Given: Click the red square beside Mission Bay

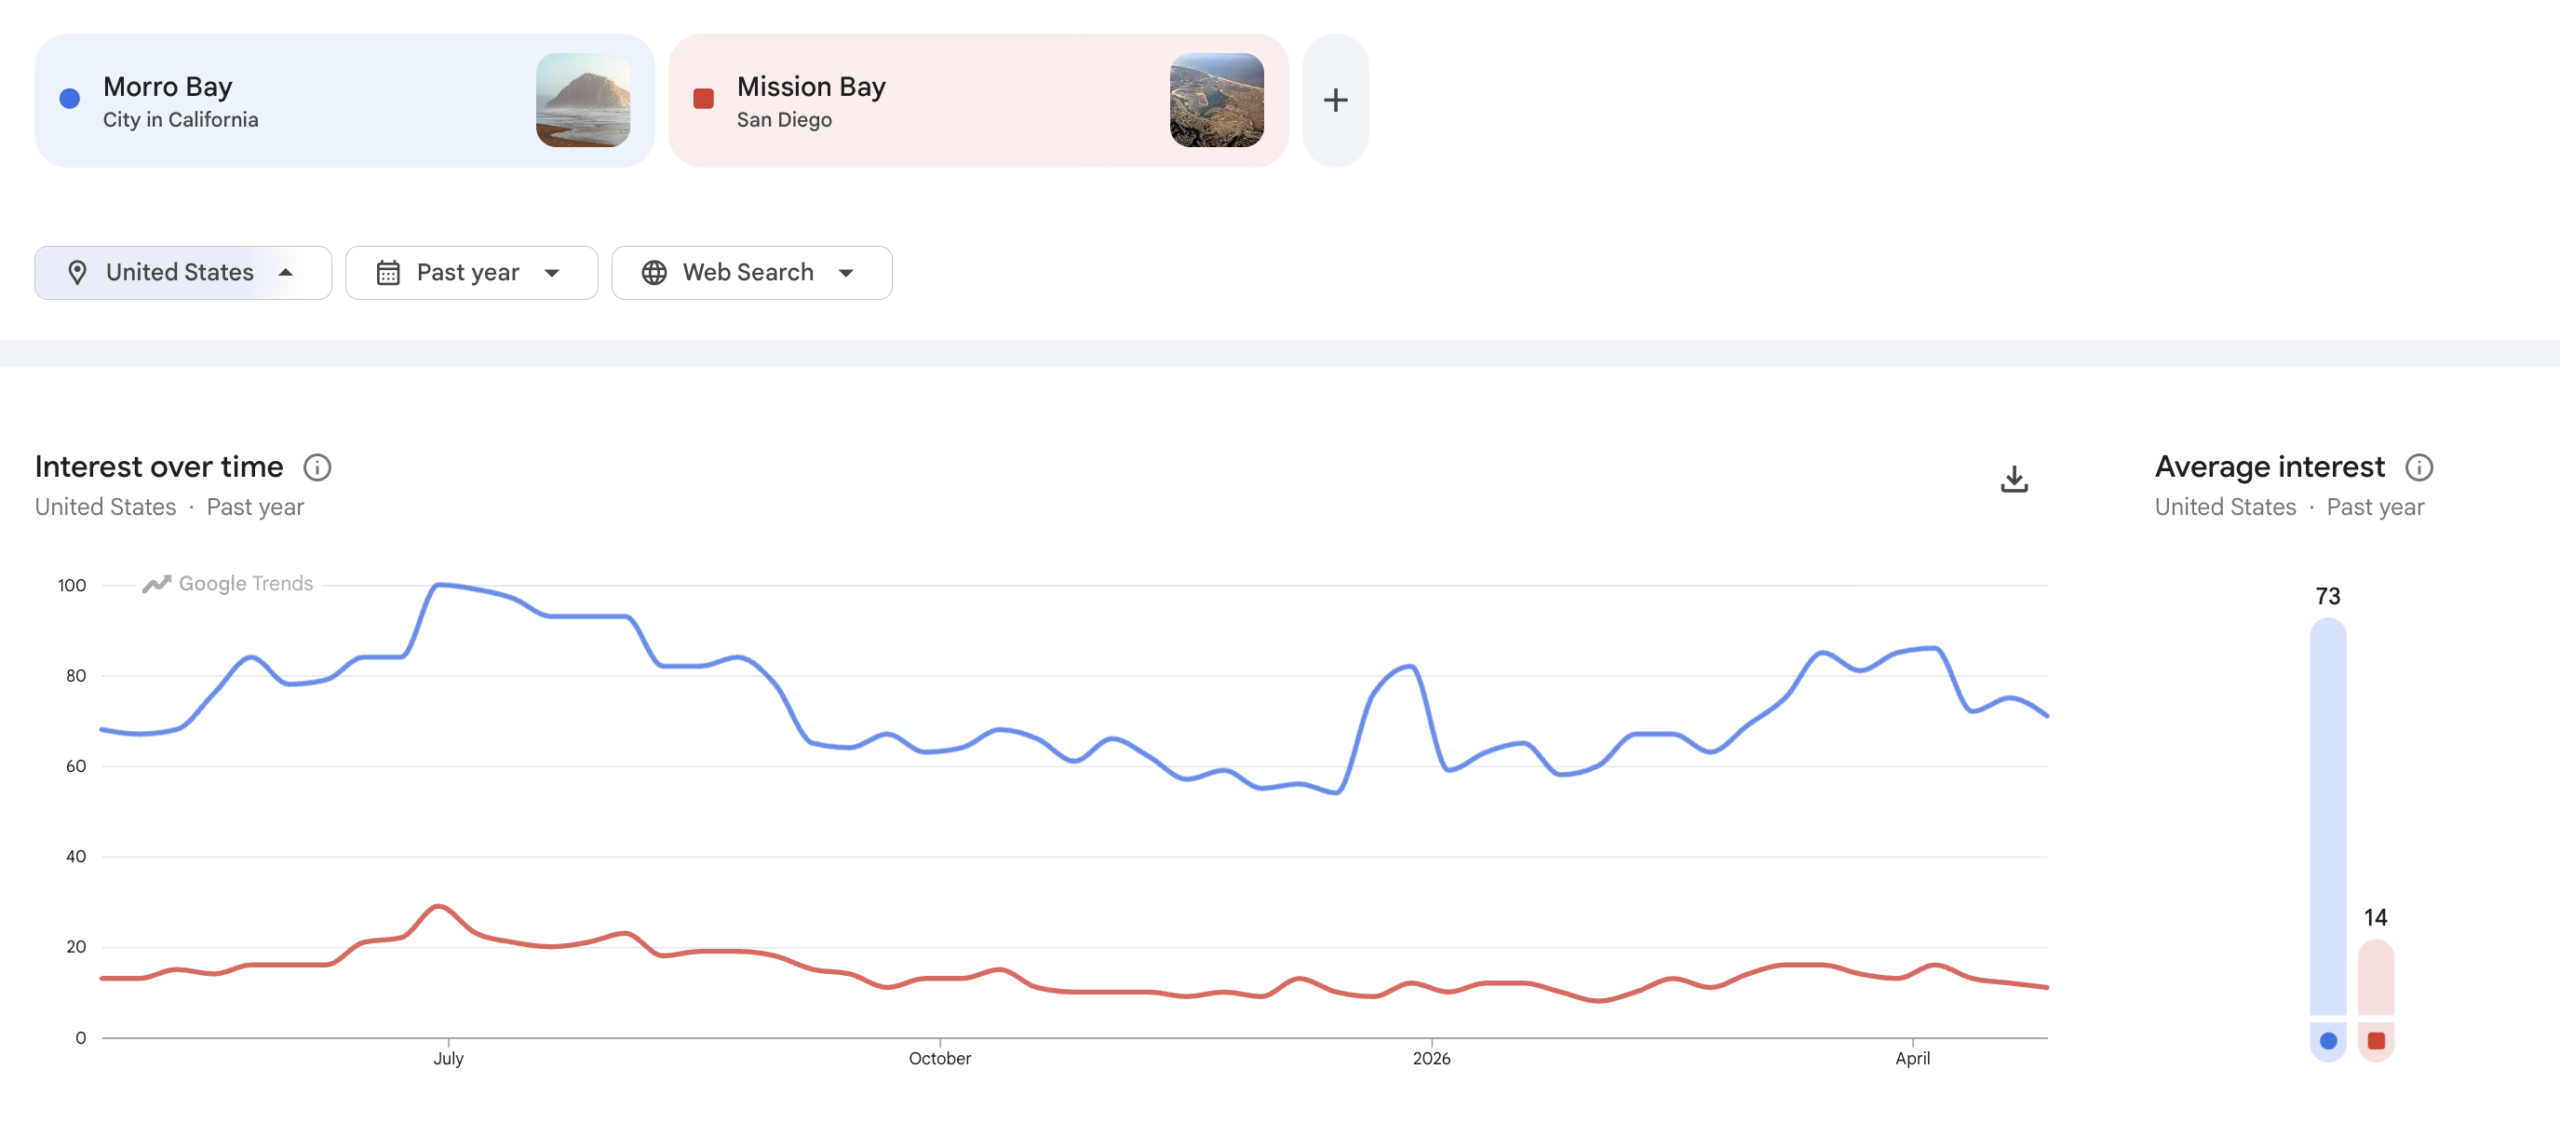Looking at the screenshot, I should click(x=704, y=99).
